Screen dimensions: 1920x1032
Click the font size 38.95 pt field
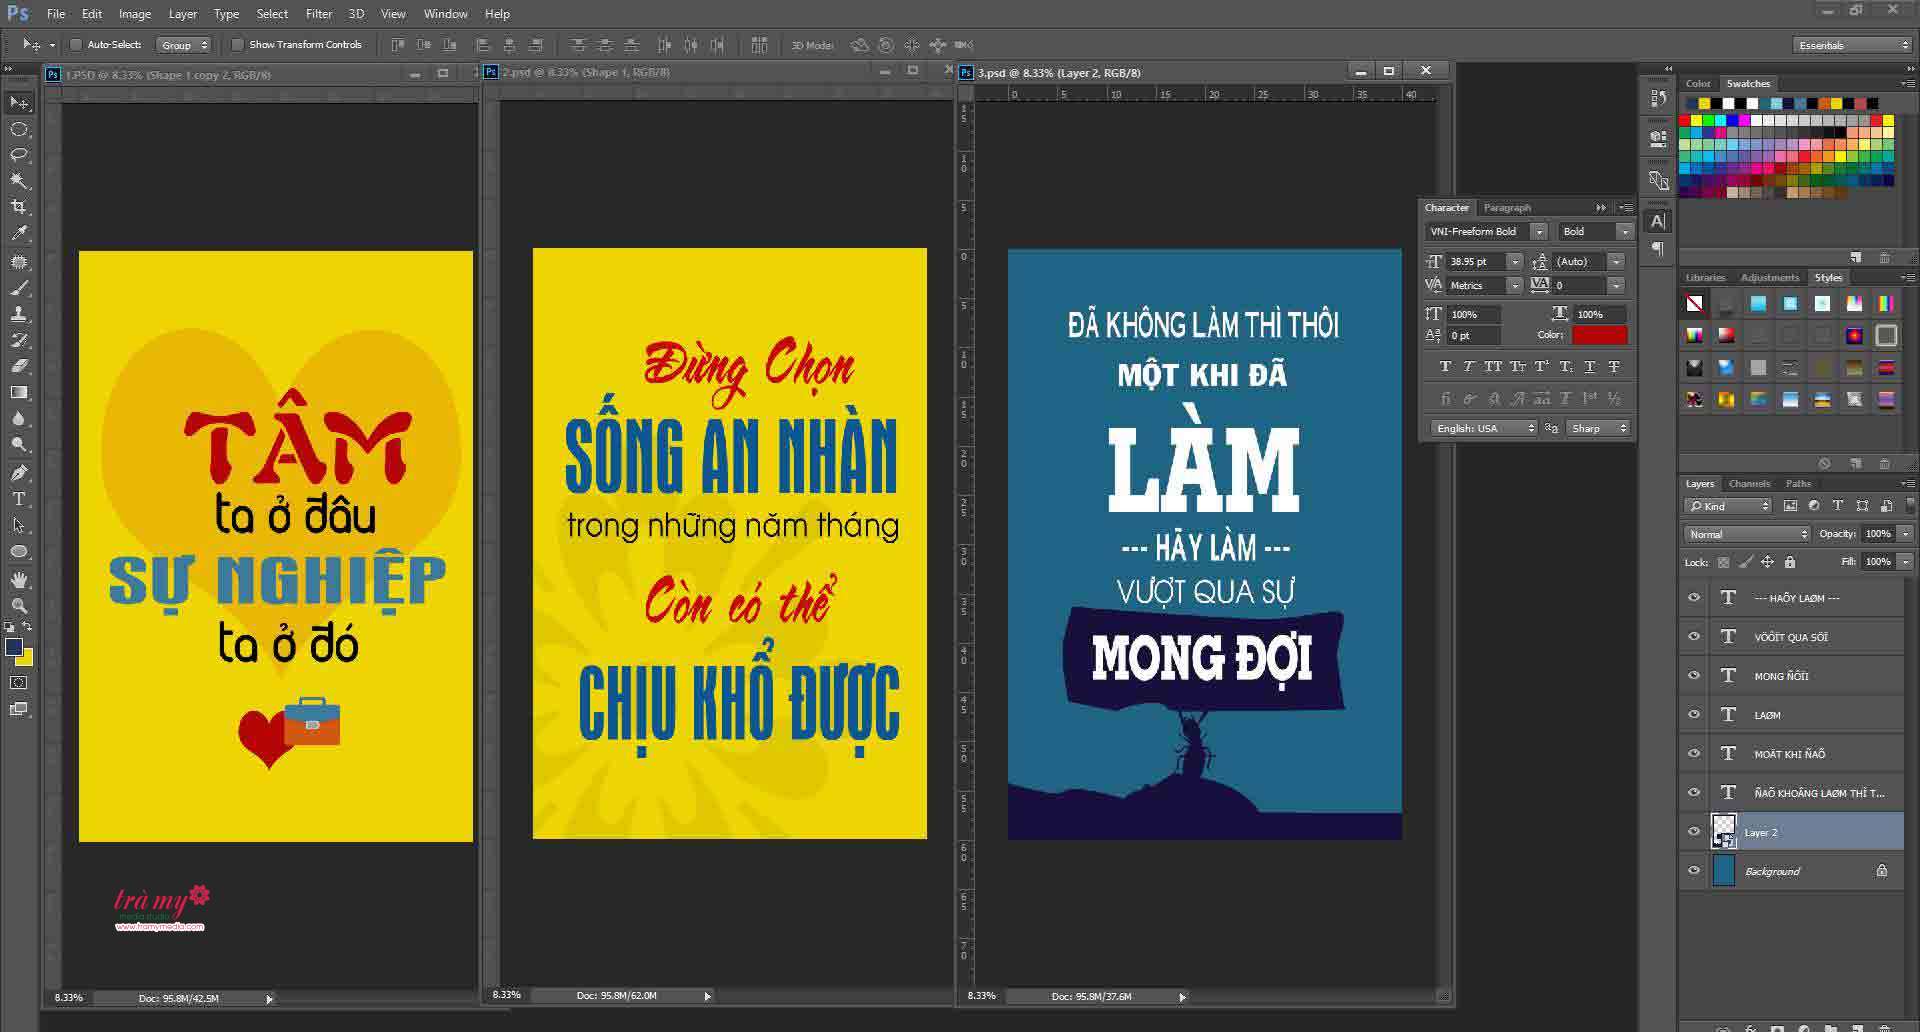[1476, 262]
